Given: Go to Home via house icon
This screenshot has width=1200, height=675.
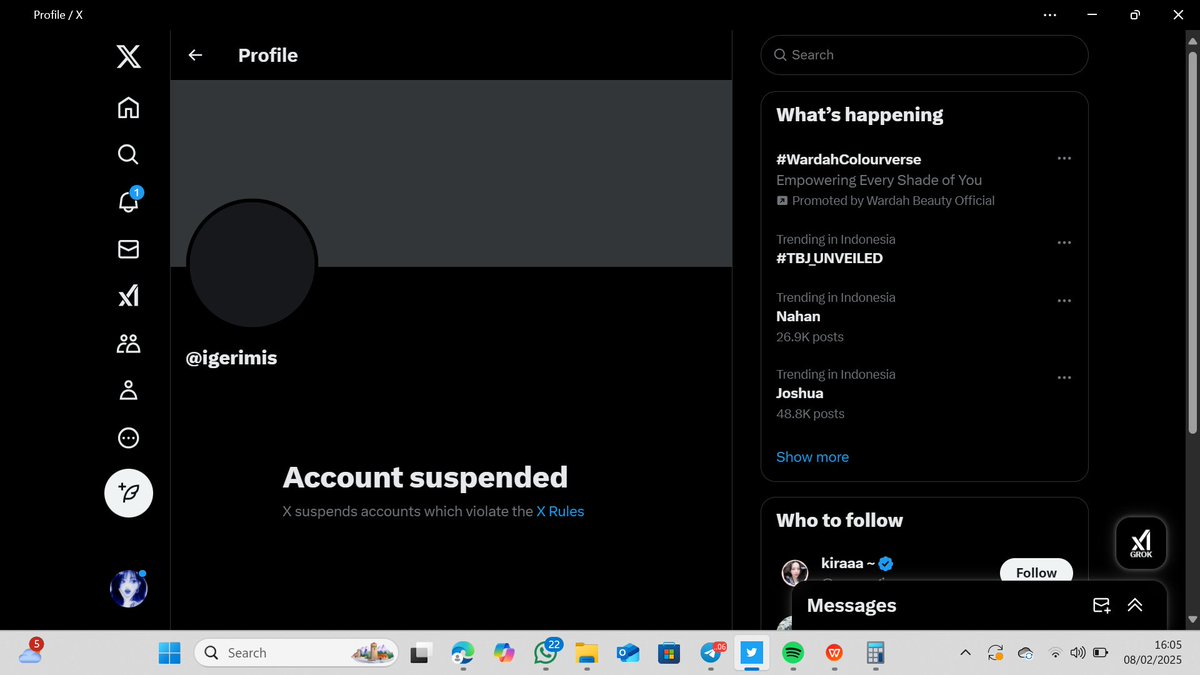Looking at the screenshot, I should coord(128,107).
